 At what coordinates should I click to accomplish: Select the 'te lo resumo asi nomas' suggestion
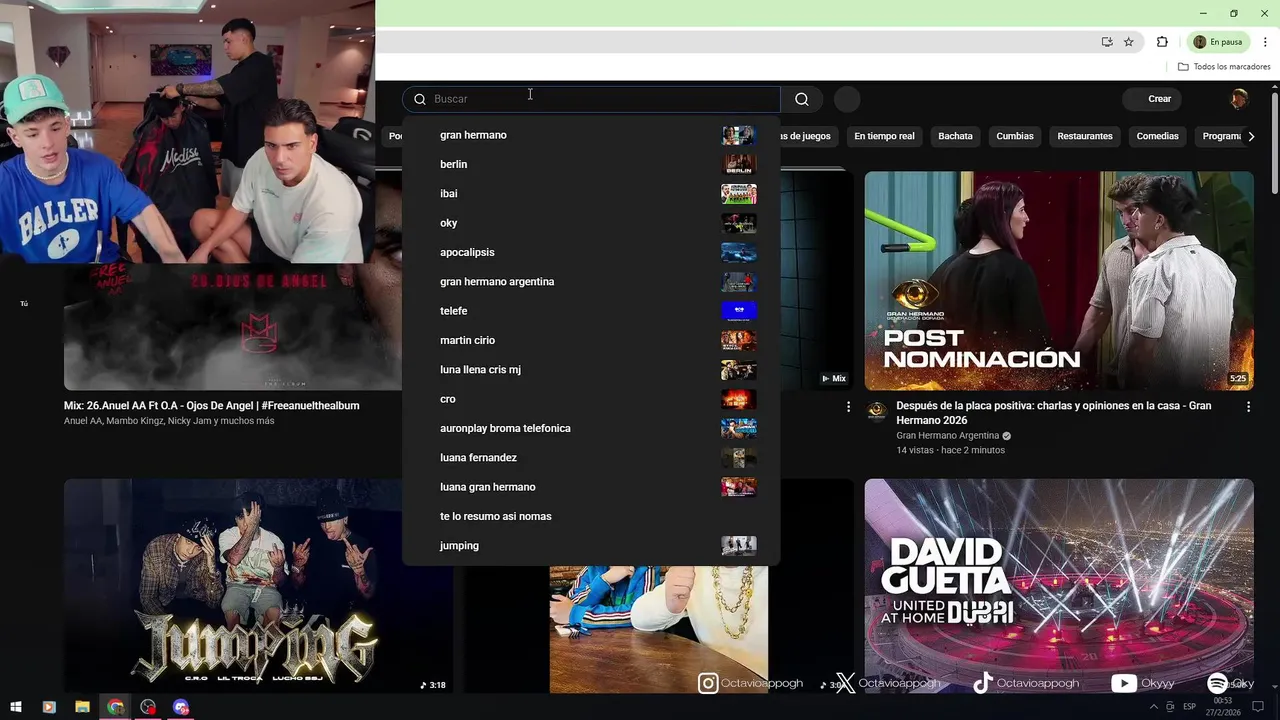[x=591, y=516]
